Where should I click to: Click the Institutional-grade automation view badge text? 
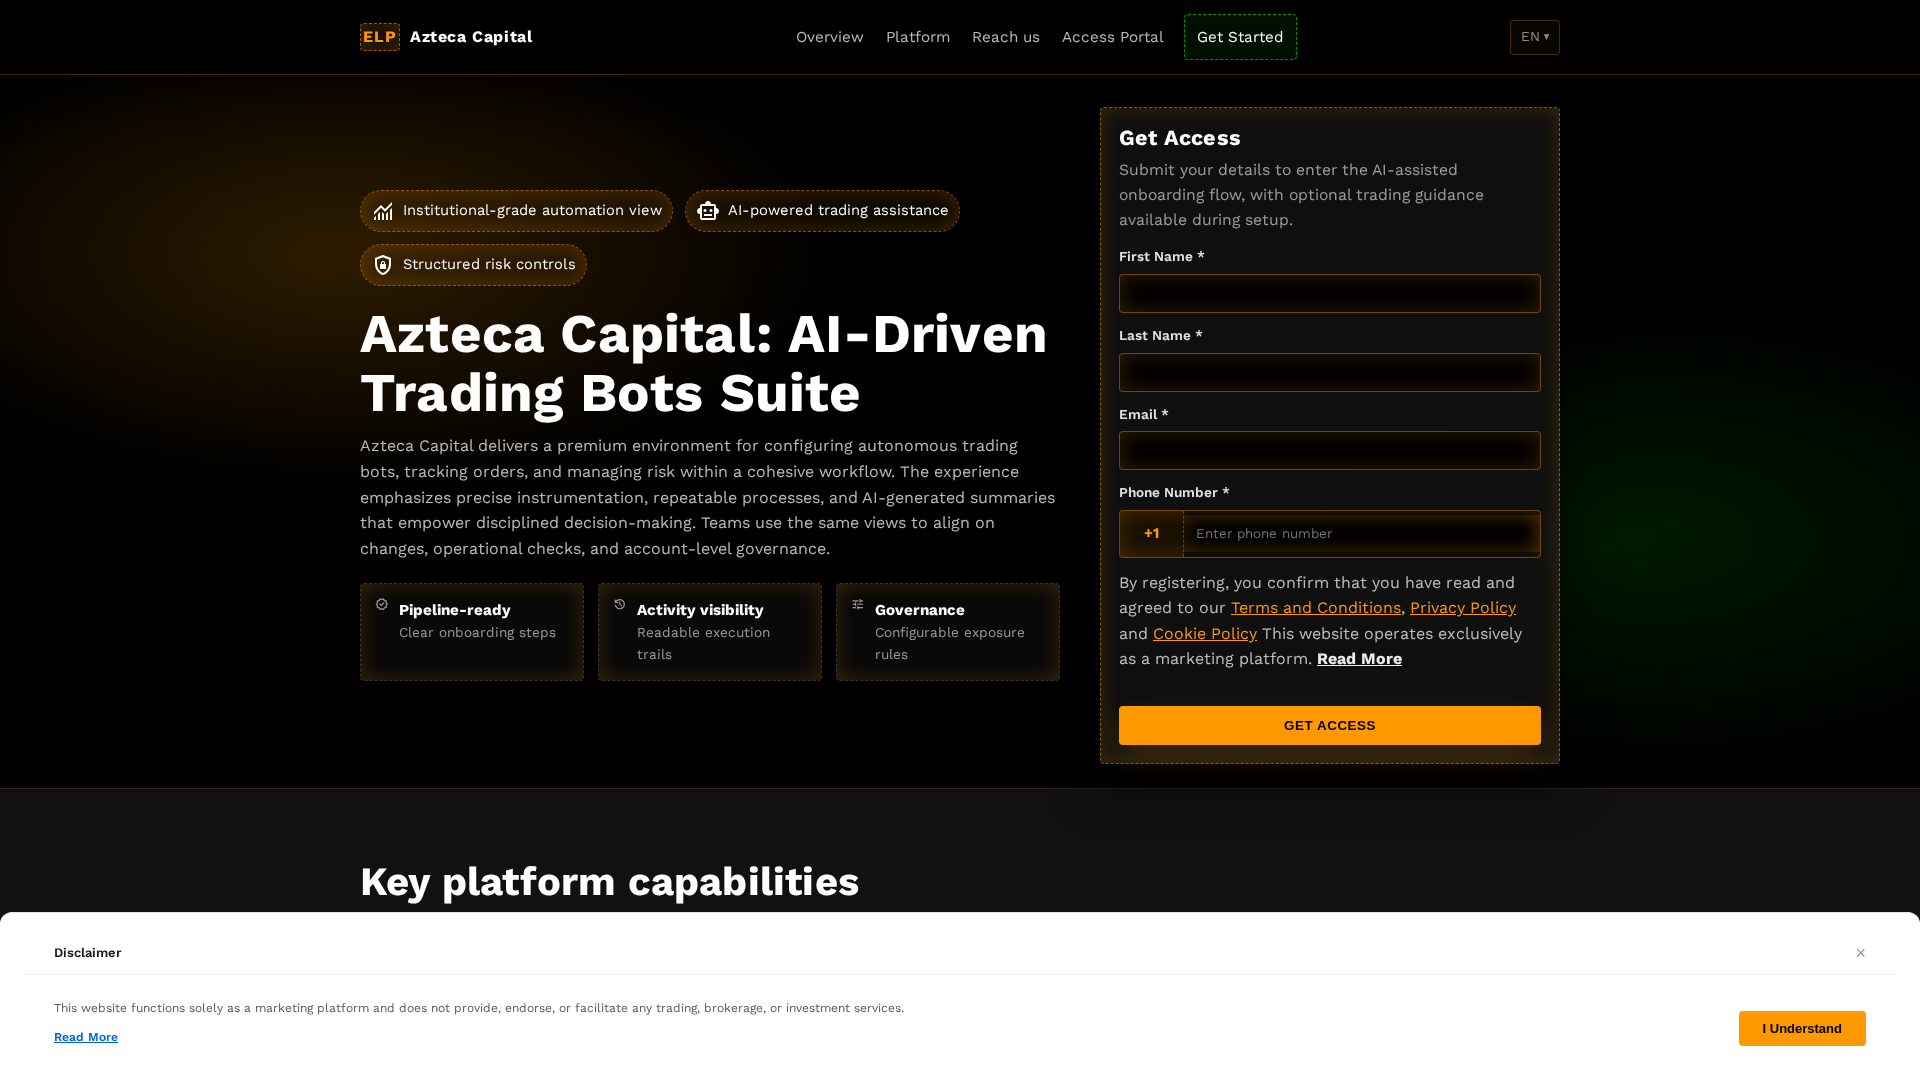532,211
